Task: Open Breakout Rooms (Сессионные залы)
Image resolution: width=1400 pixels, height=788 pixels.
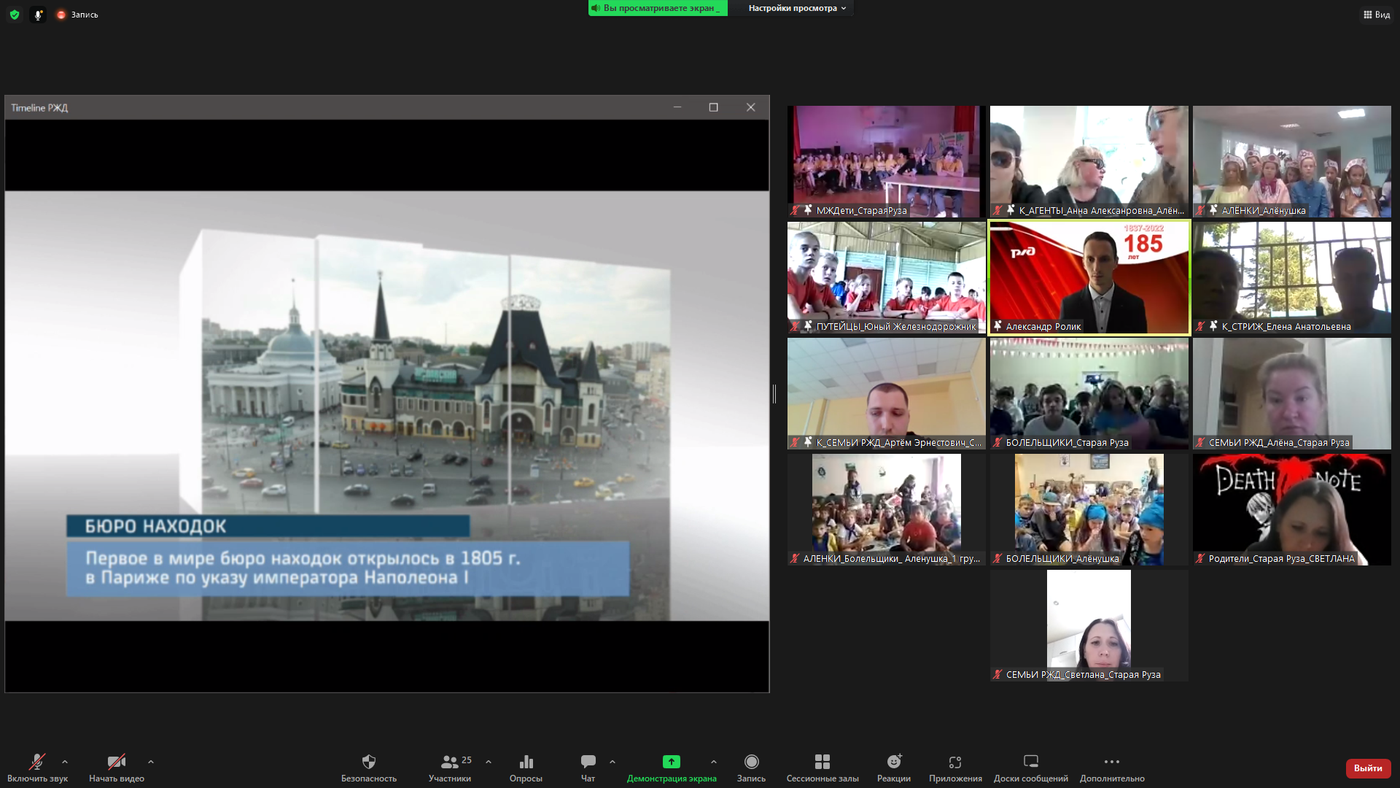Action: [x=822, y=763]
